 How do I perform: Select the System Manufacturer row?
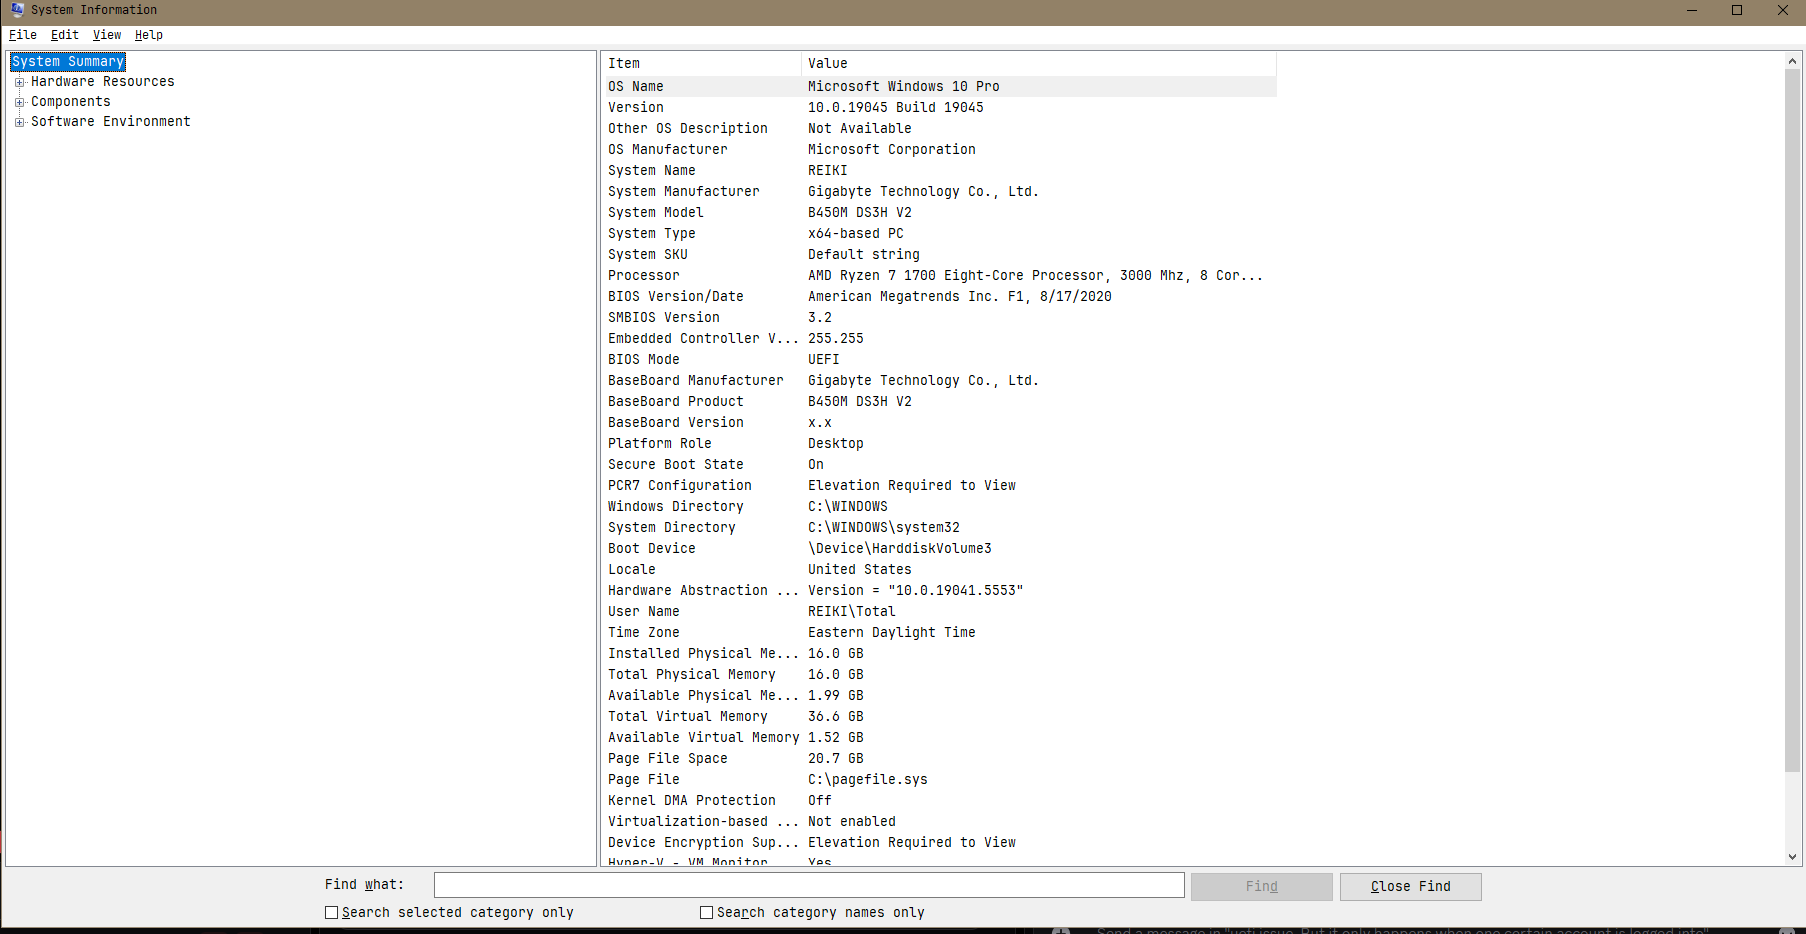click(x=939, y=192)
